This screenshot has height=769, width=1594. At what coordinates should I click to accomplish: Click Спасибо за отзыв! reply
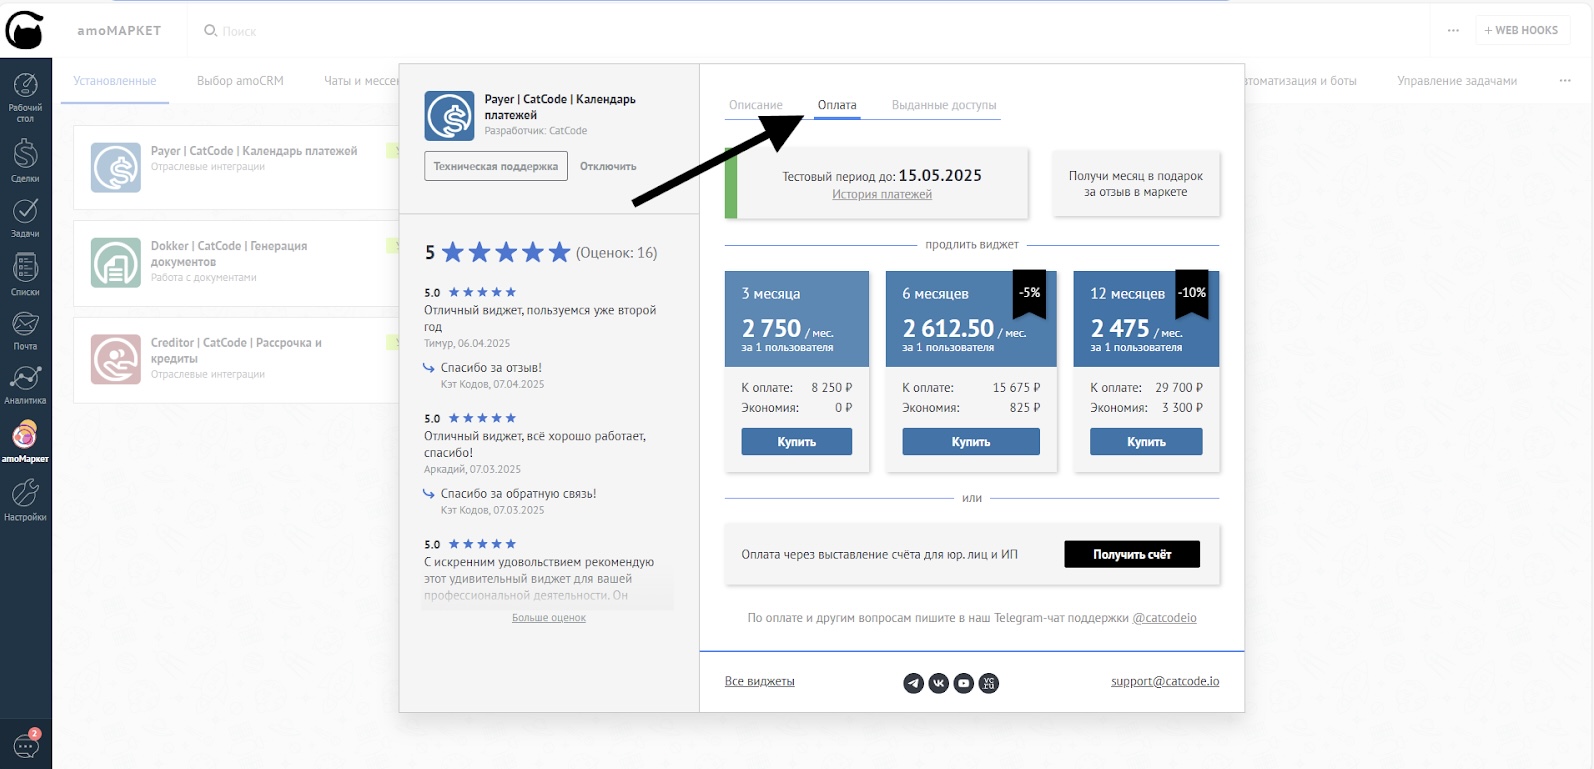[x=491, y=367]
